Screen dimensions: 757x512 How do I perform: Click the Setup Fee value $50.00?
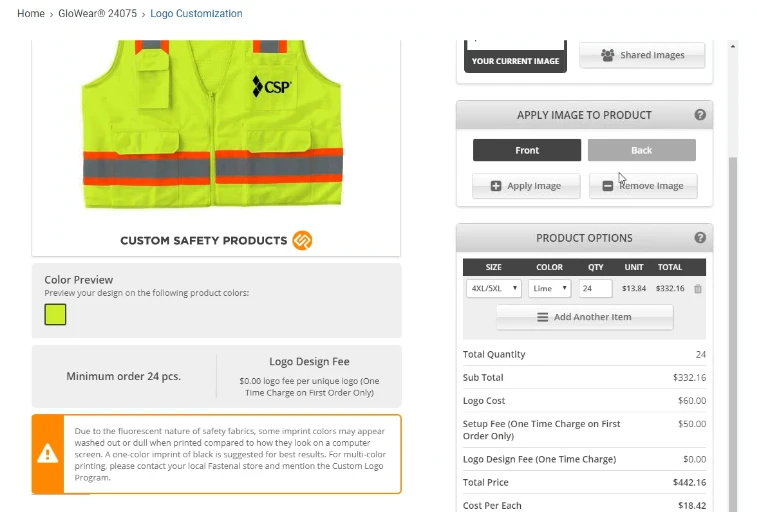click(x=692, y=424)
